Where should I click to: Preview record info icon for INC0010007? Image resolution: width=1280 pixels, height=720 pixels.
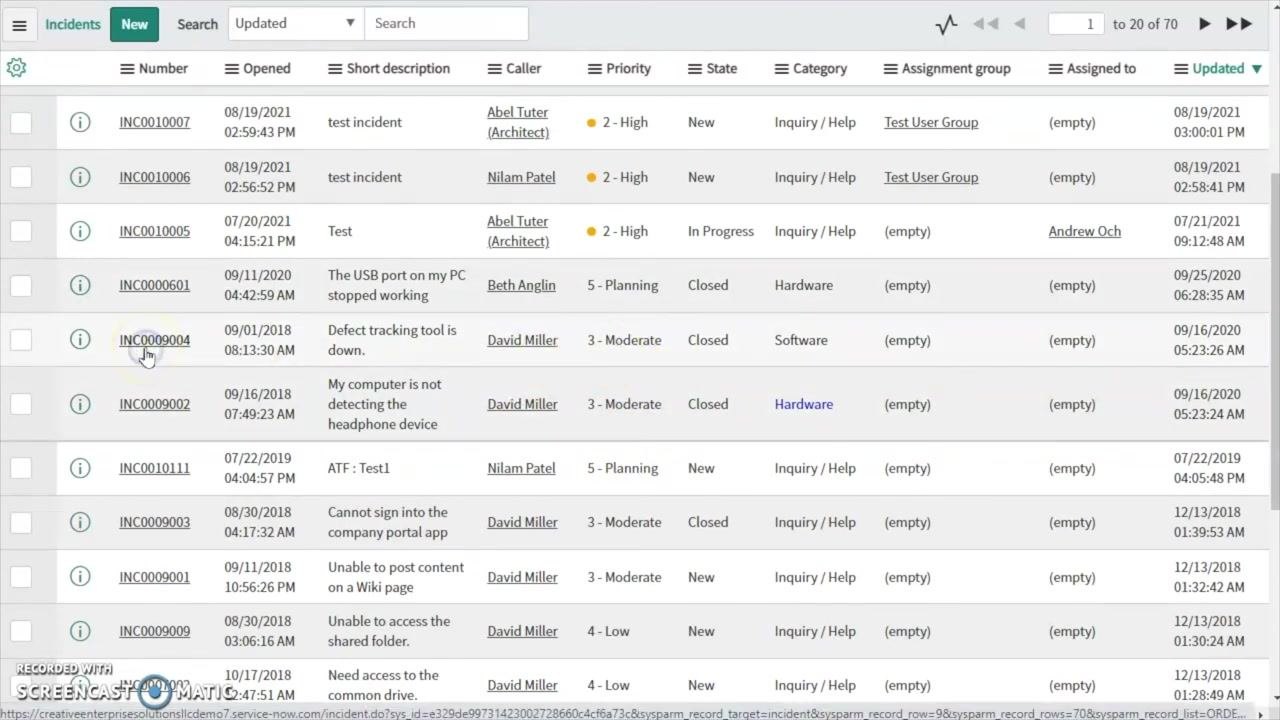(x=80, y=122)
